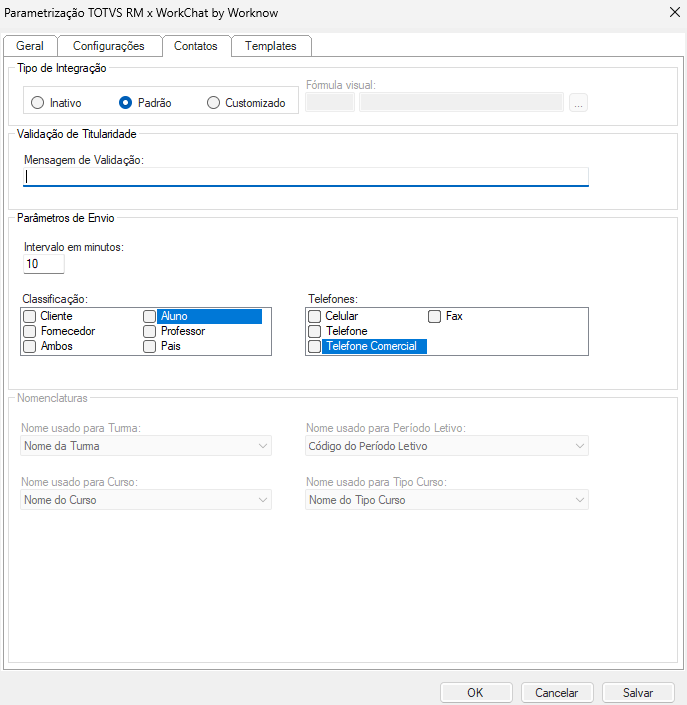
Task: Open the Configurações tab
Action: (x=109, y=46)
